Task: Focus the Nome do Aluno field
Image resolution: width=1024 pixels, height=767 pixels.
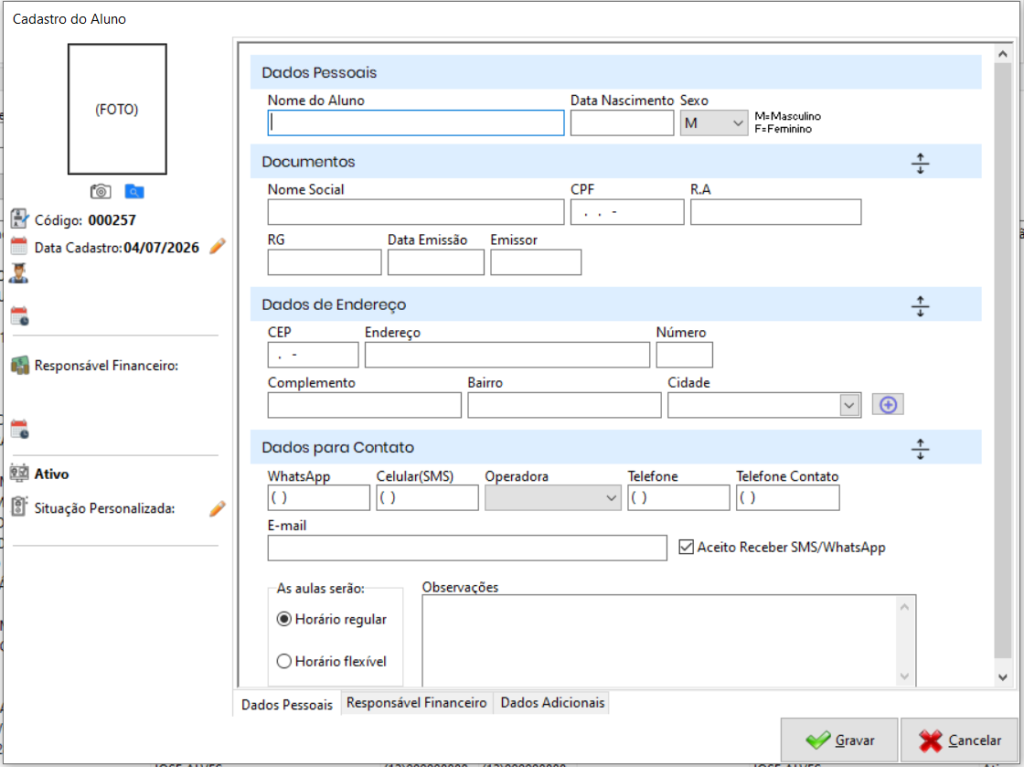Action: [x=416, y=123]
